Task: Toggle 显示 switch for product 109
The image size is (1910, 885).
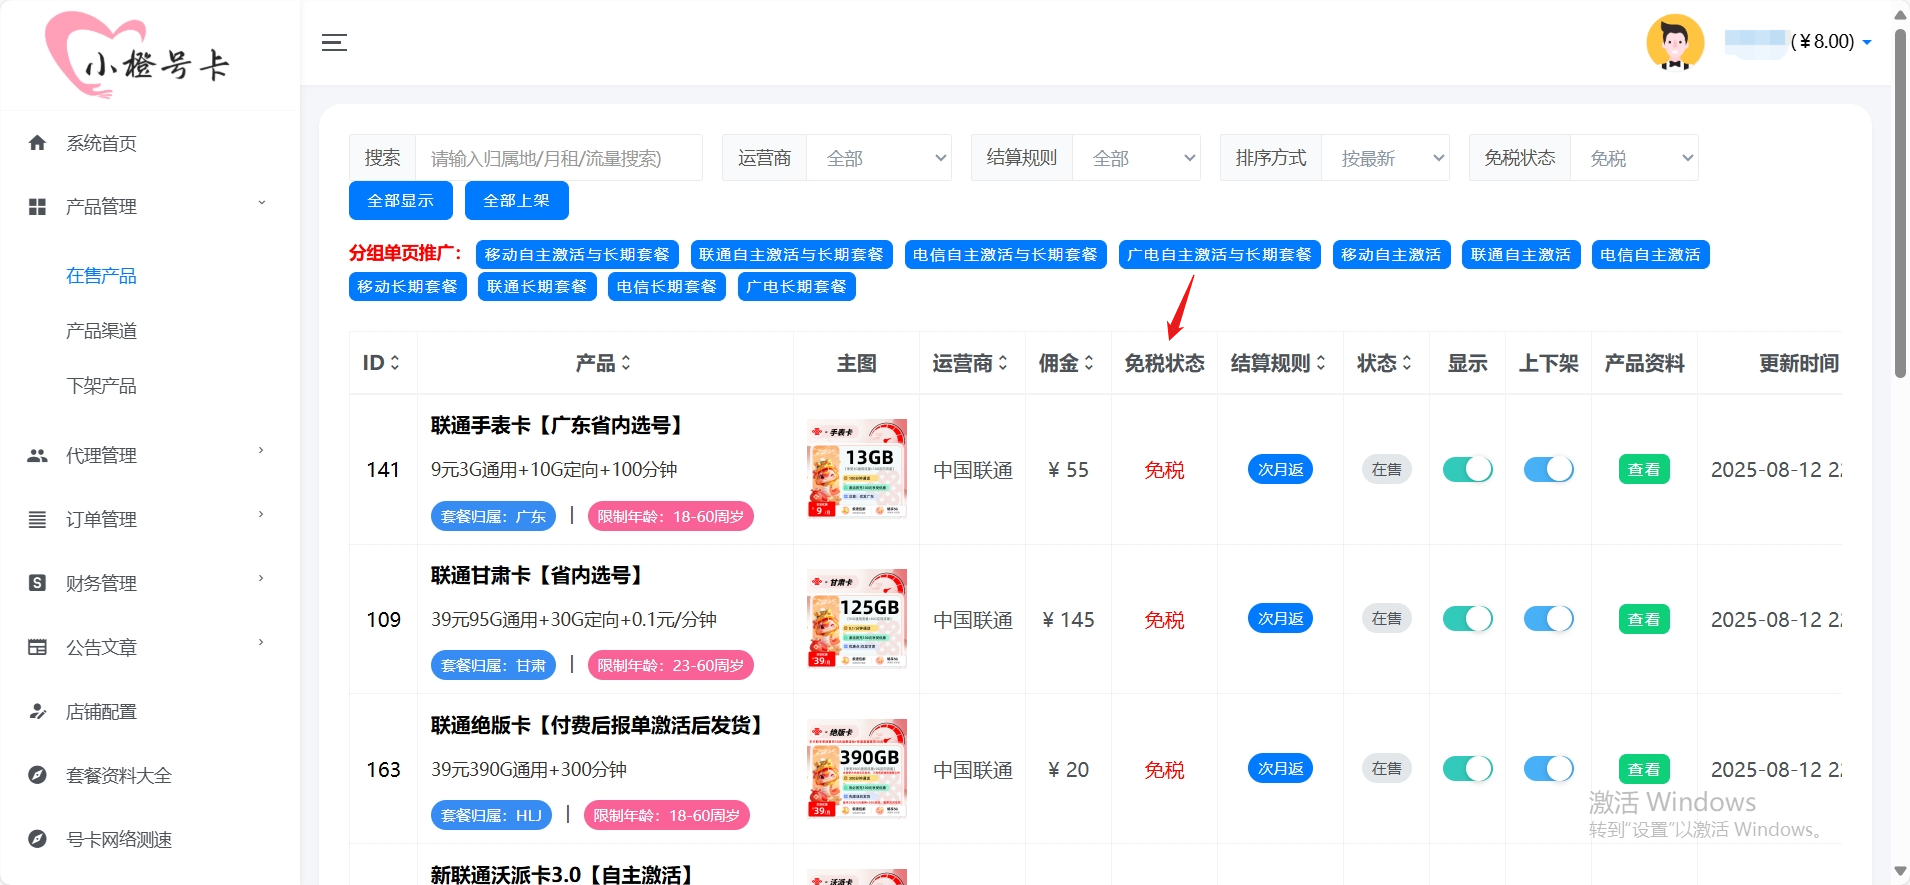Action: [x=1467, y=619]
